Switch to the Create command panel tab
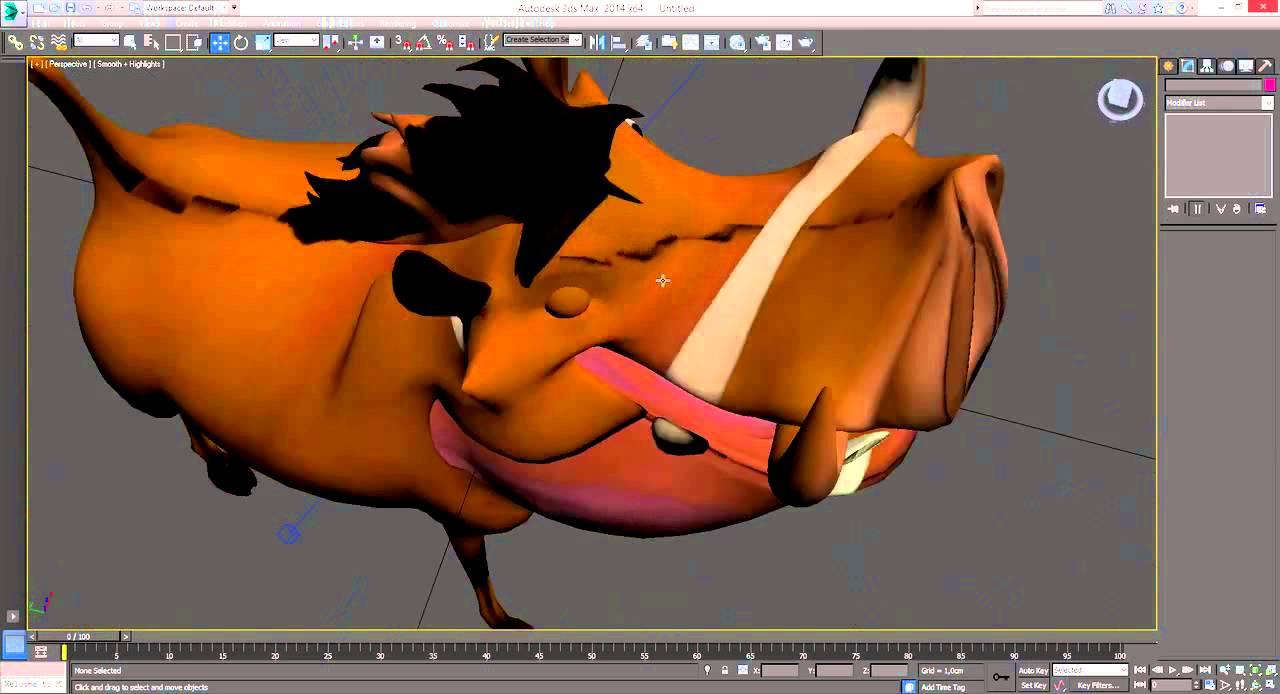Viewport: 1280px width, 694px height. (x=1168, y=66)
